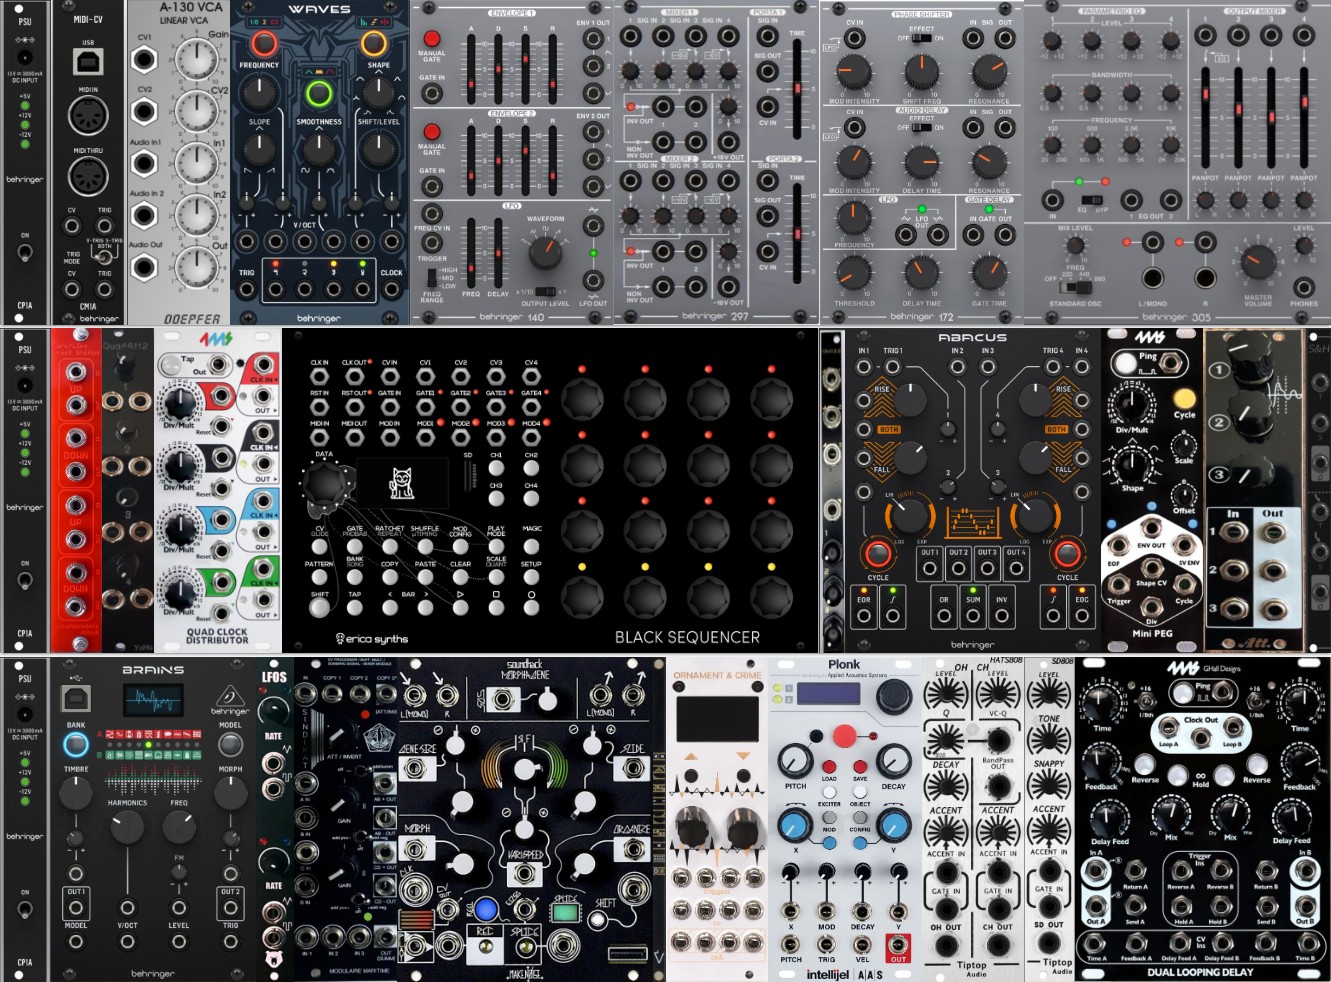This screenshot has height=982, width=1331.
Task: Click the red OUT jack on Plonk
Action: 898,943
